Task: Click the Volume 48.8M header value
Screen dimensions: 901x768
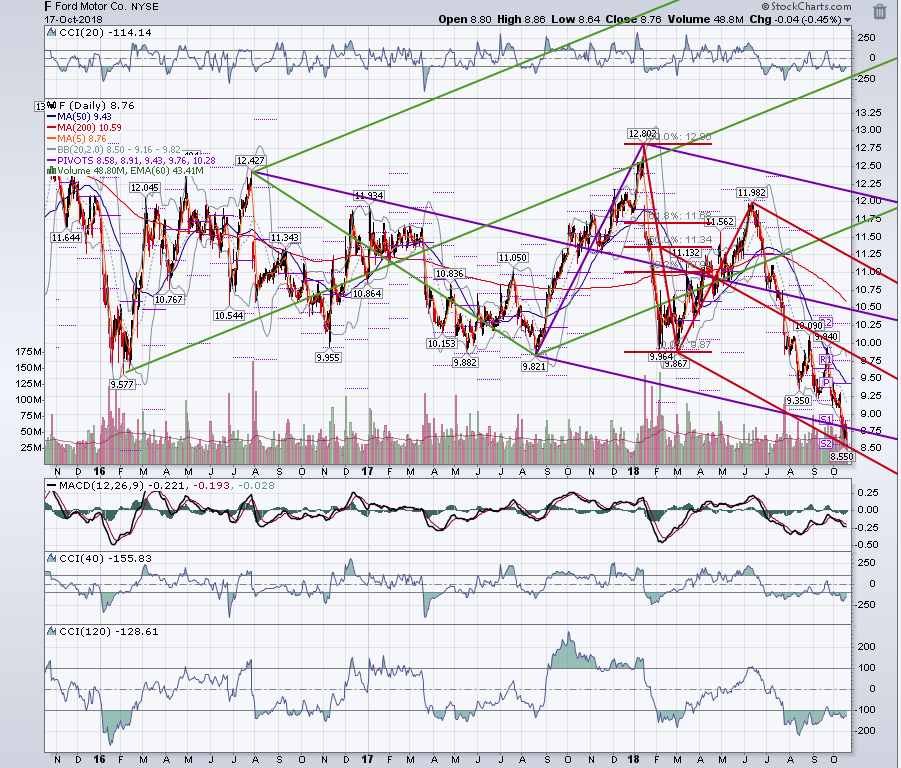Action: pos(706,20)
